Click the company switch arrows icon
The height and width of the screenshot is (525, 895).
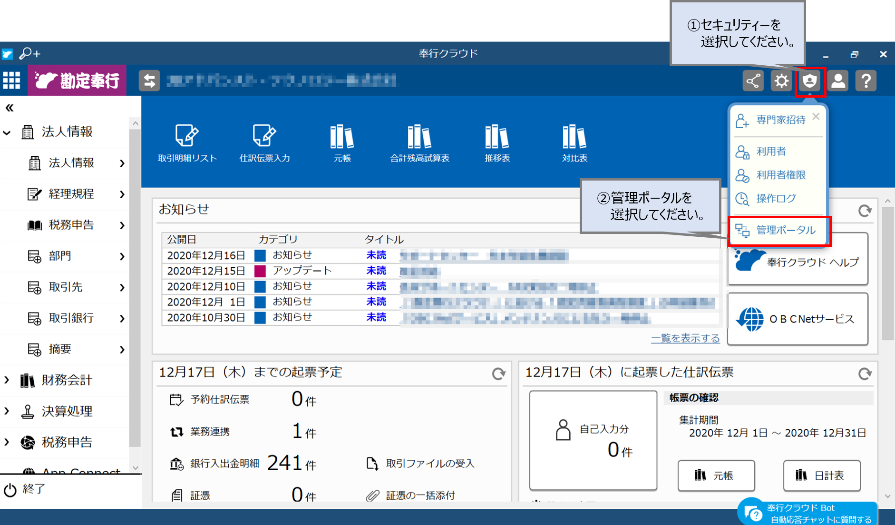click(149, 80)
